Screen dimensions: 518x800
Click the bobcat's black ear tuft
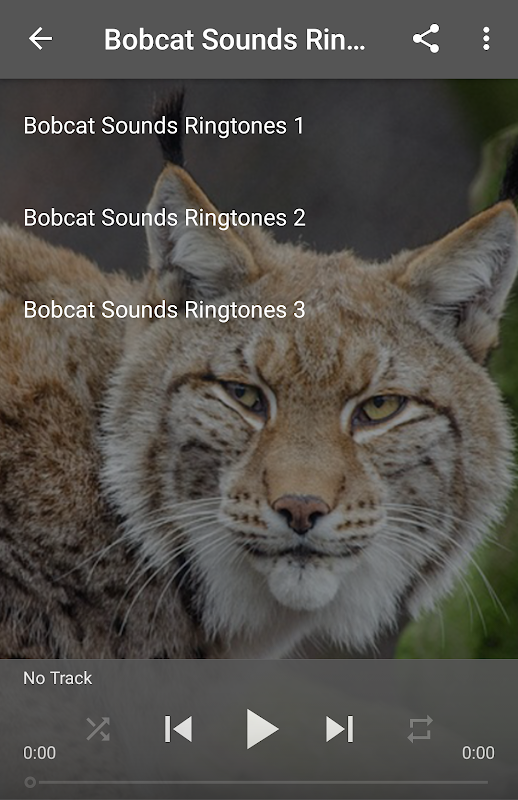coord(171,128)
